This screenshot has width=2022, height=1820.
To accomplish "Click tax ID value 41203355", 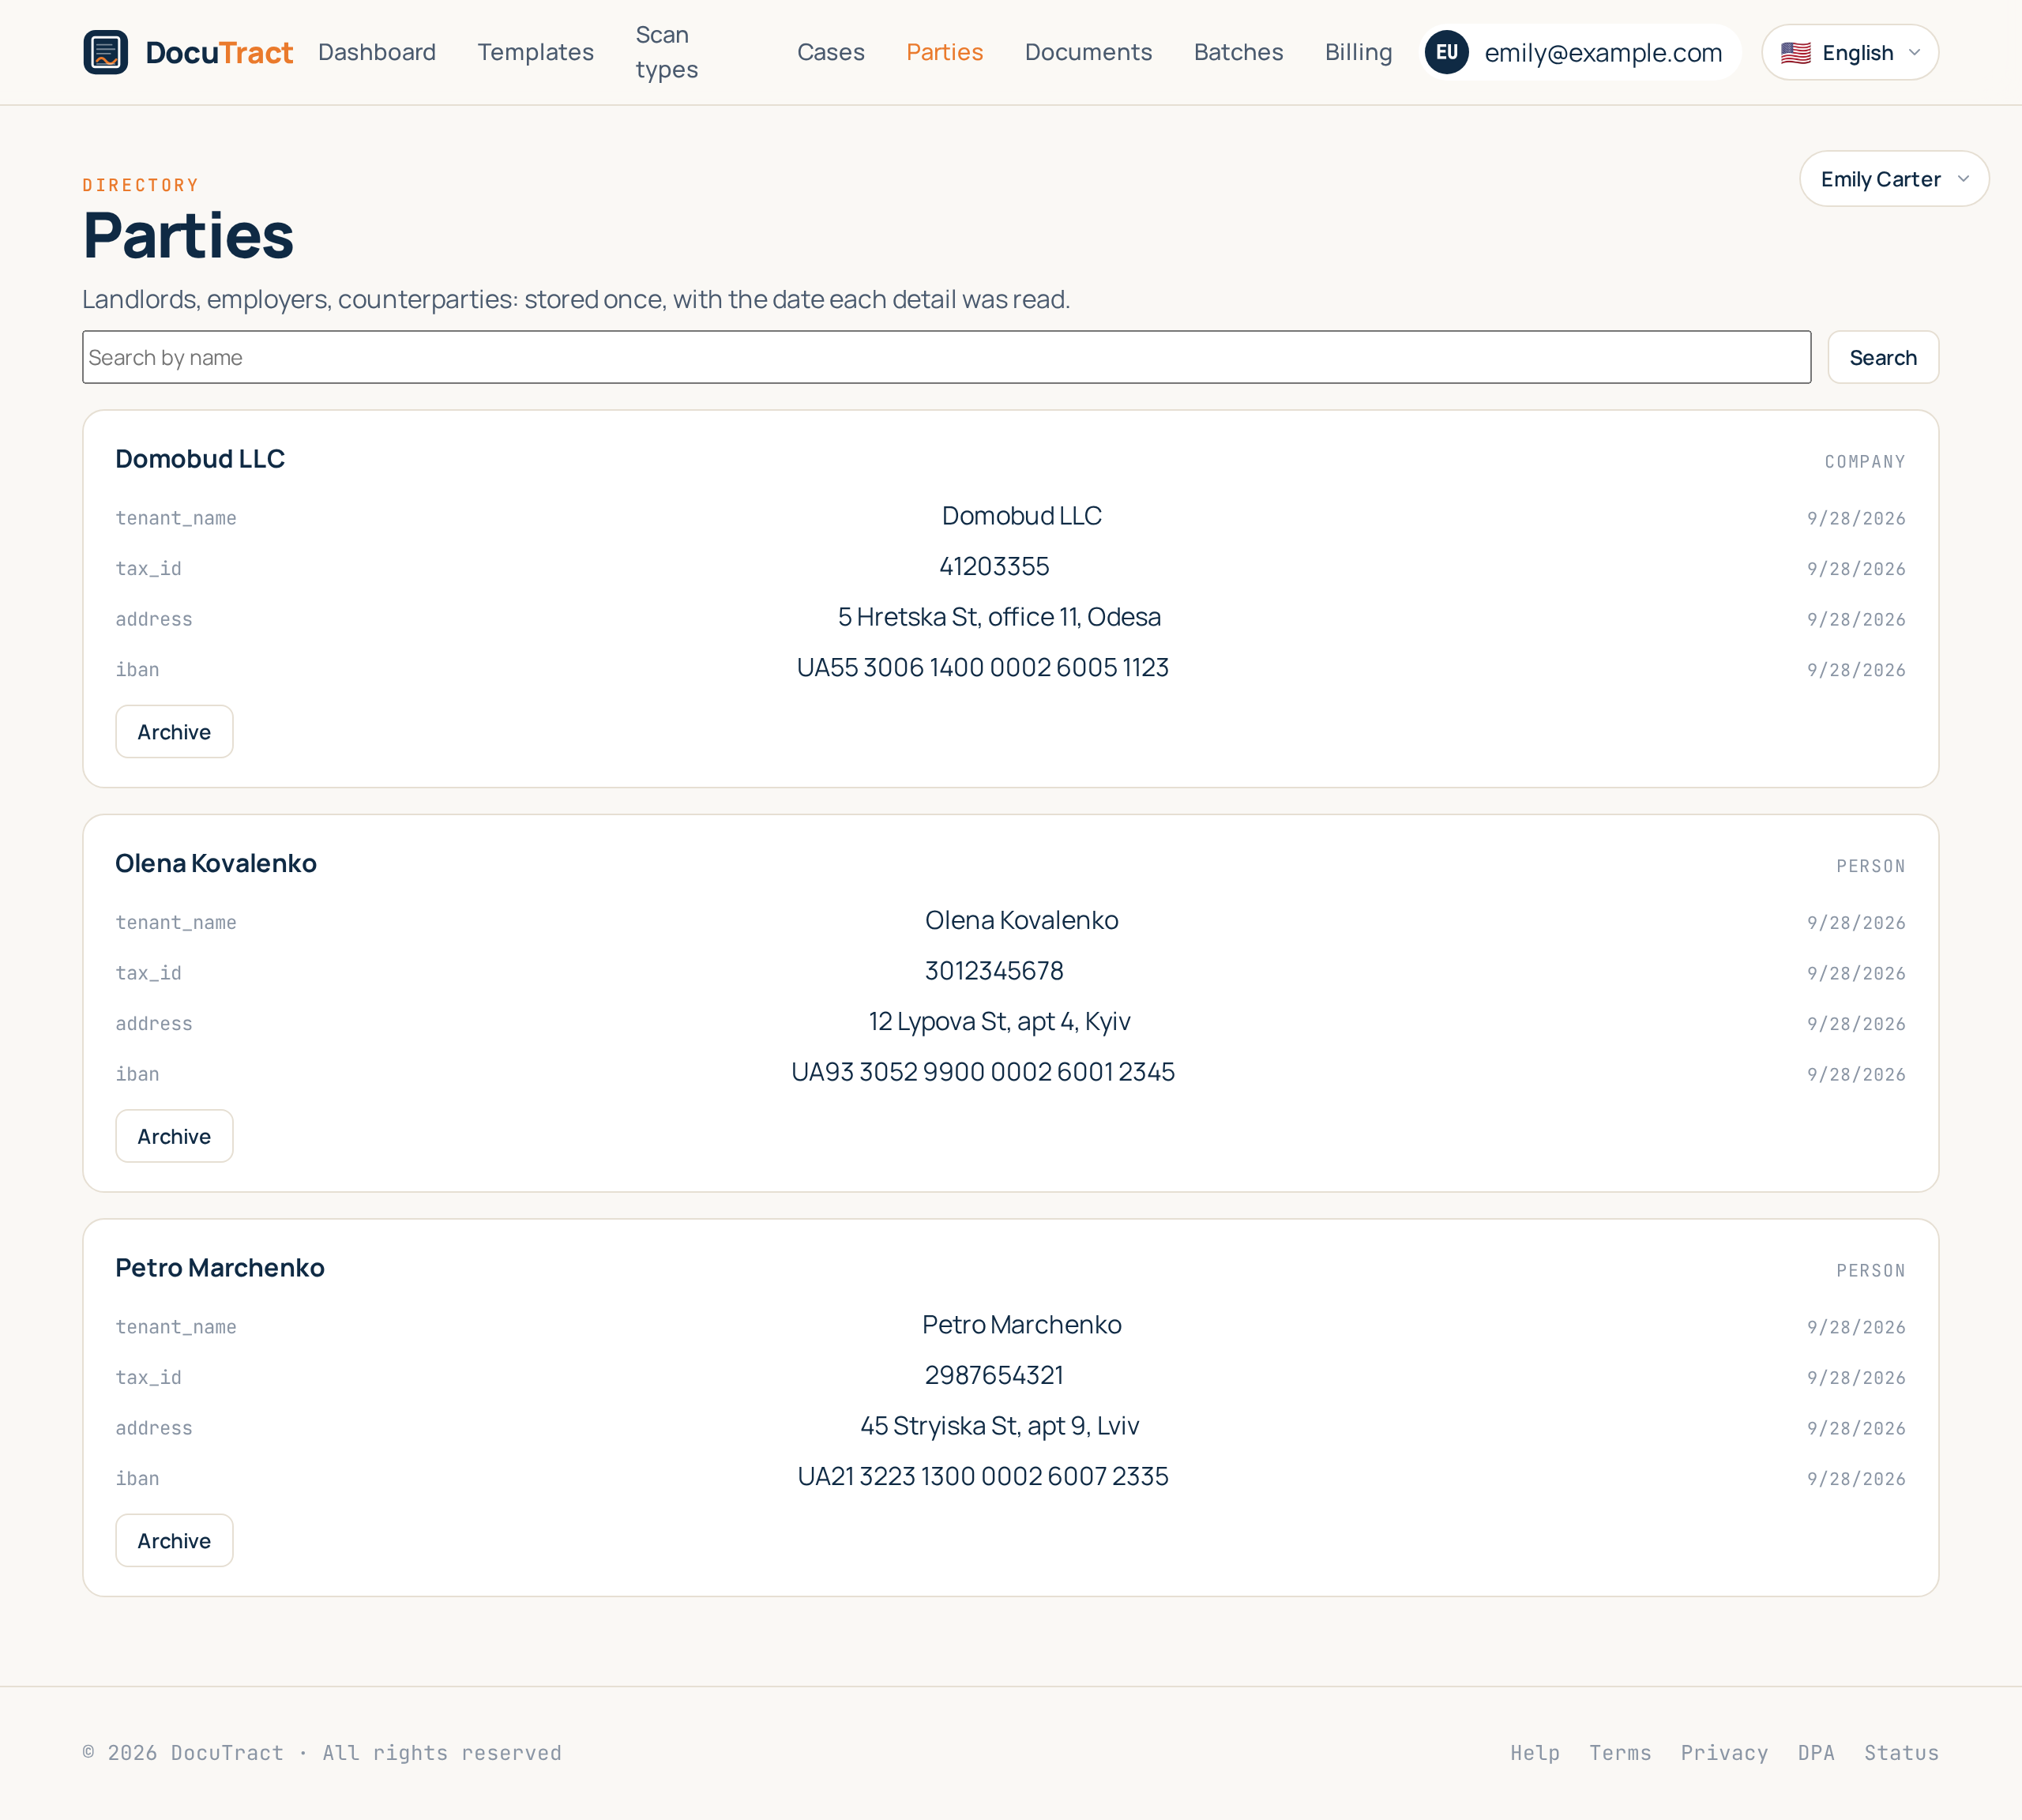I will 994,567.
